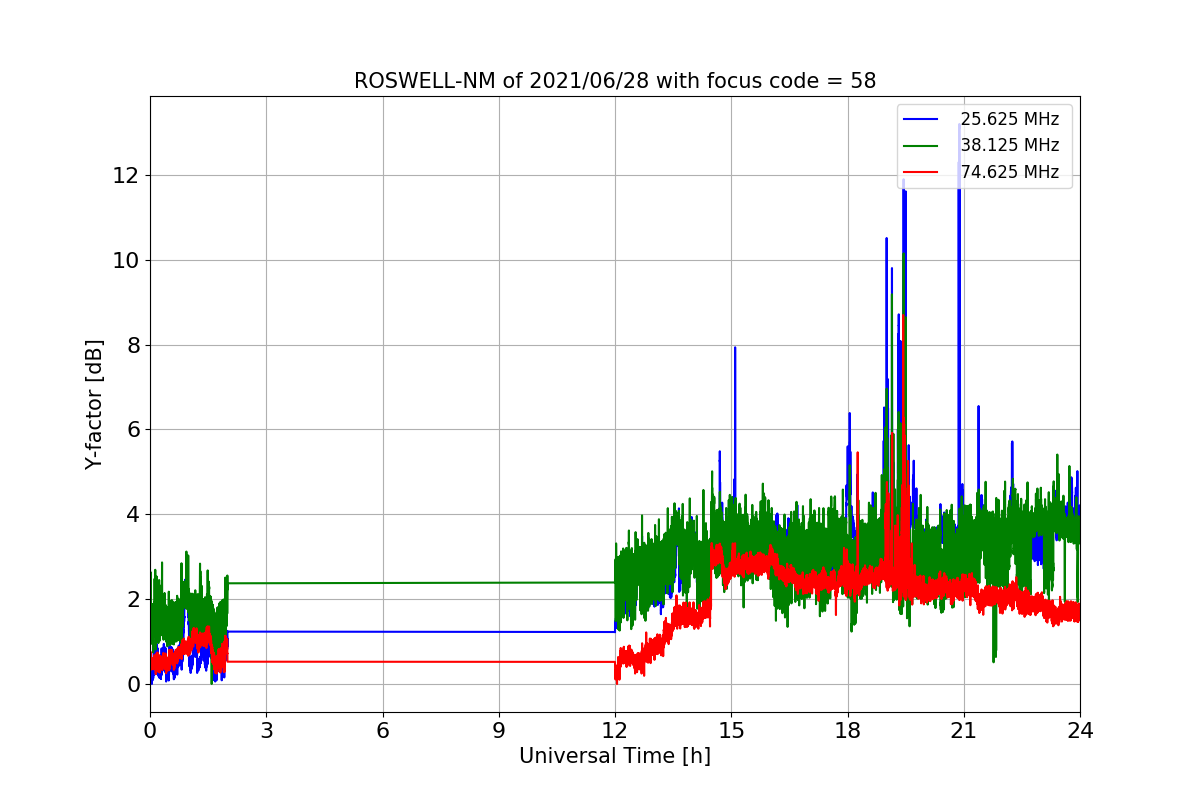
Task: Click x-axis tick label 3
Action: (x=266, y=731)
